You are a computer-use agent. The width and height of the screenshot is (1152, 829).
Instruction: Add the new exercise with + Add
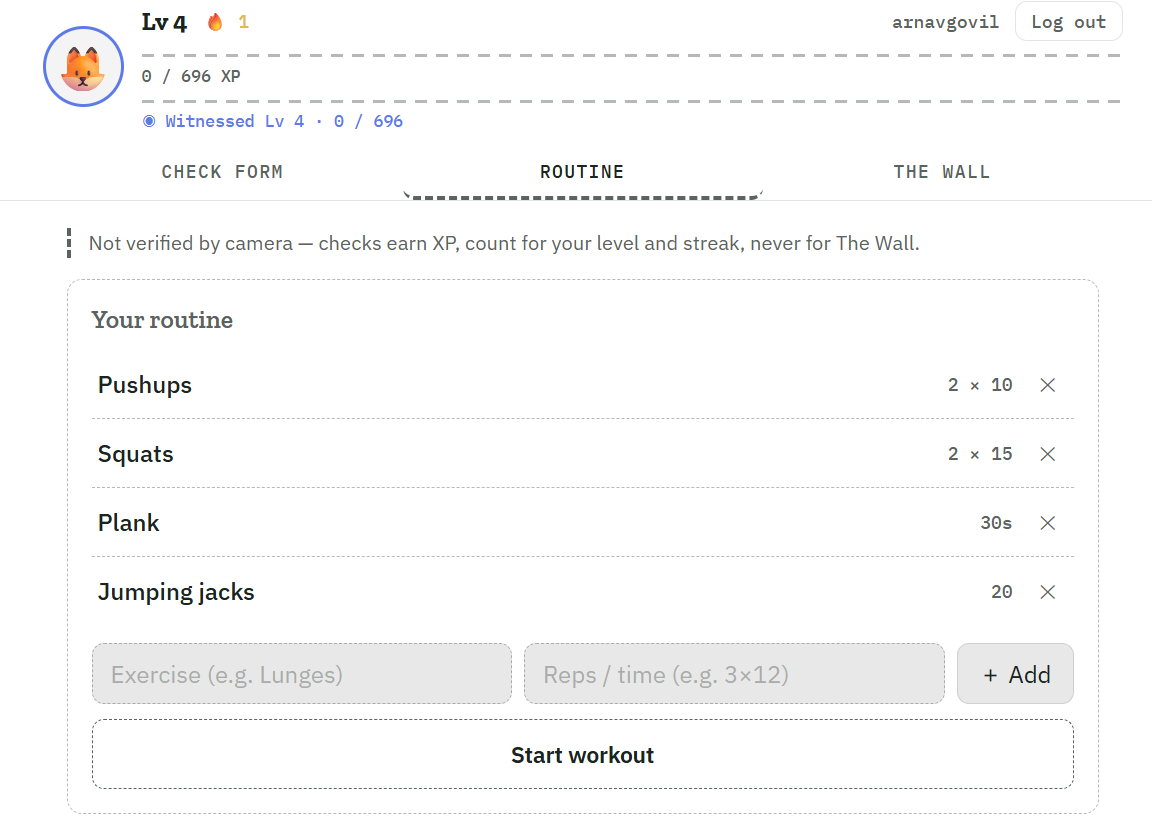coord(1015,674)
